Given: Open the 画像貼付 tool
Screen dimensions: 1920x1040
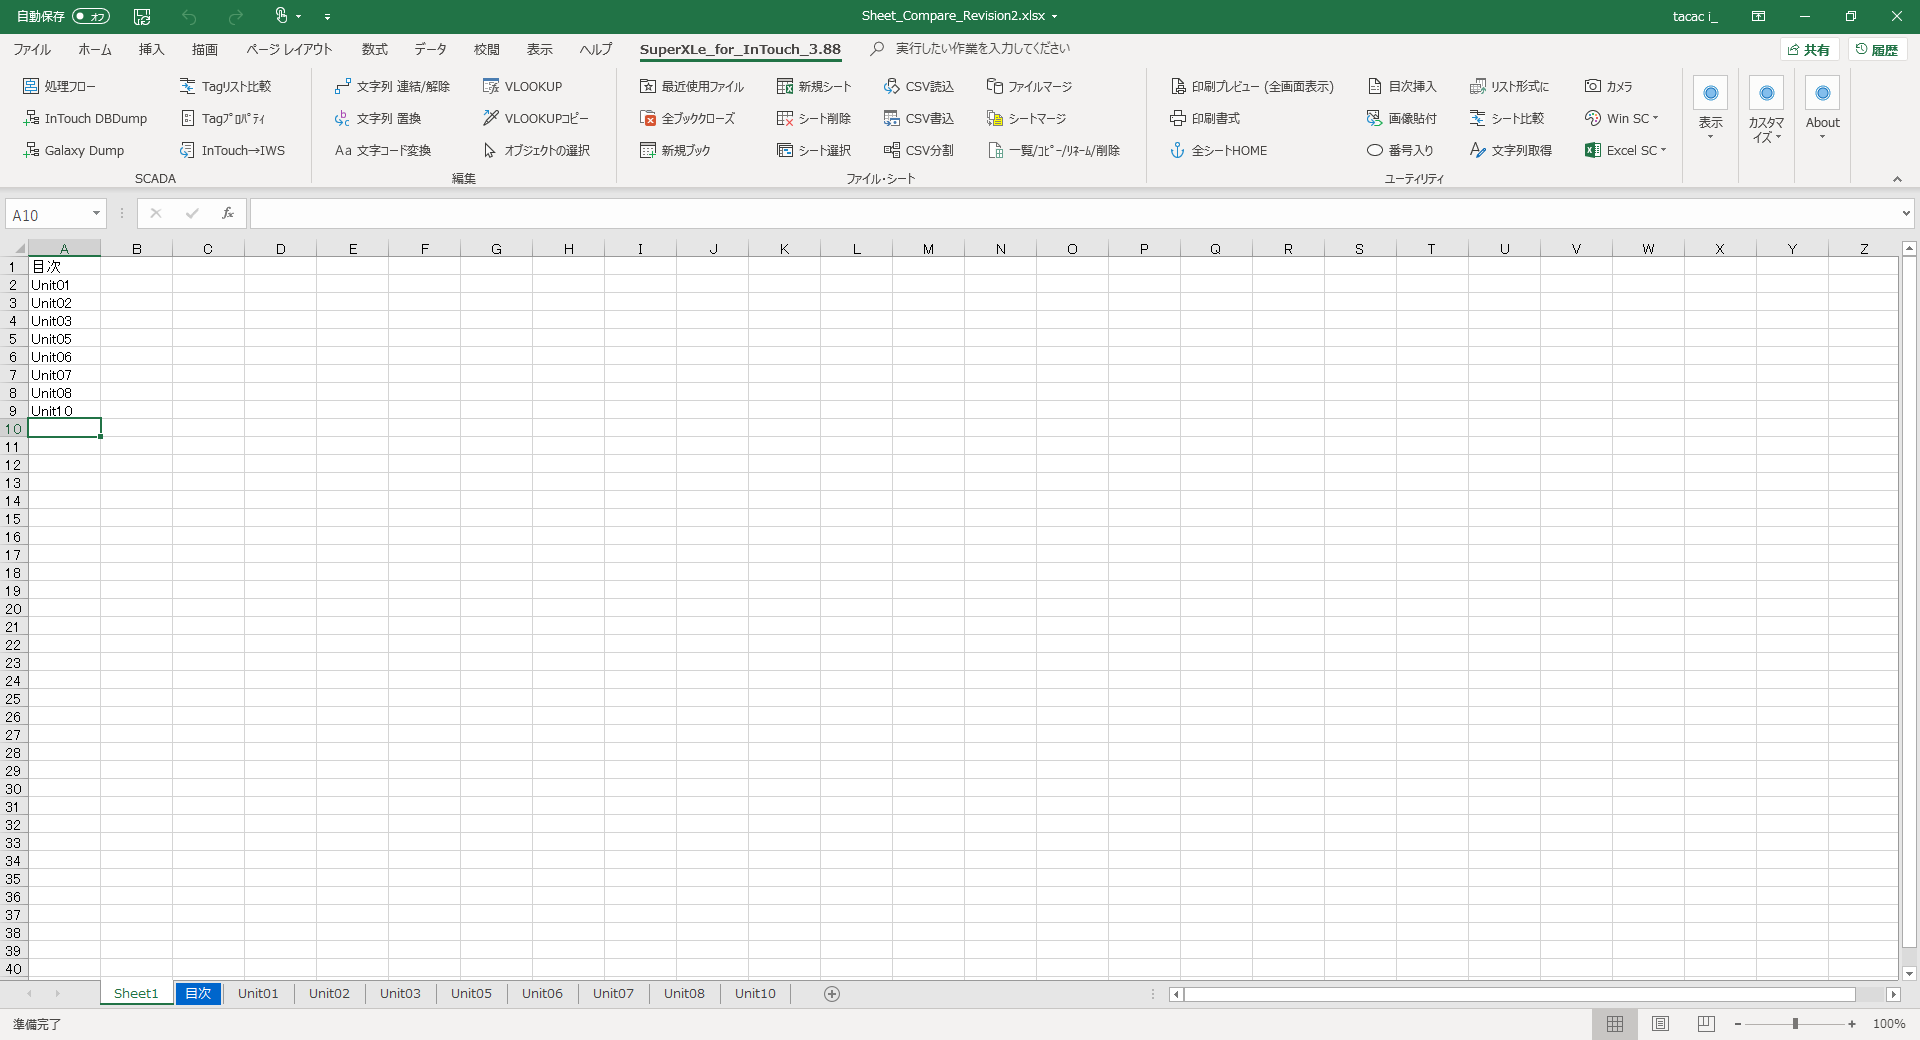Looking at the screenshot, I should point(1401,118).
